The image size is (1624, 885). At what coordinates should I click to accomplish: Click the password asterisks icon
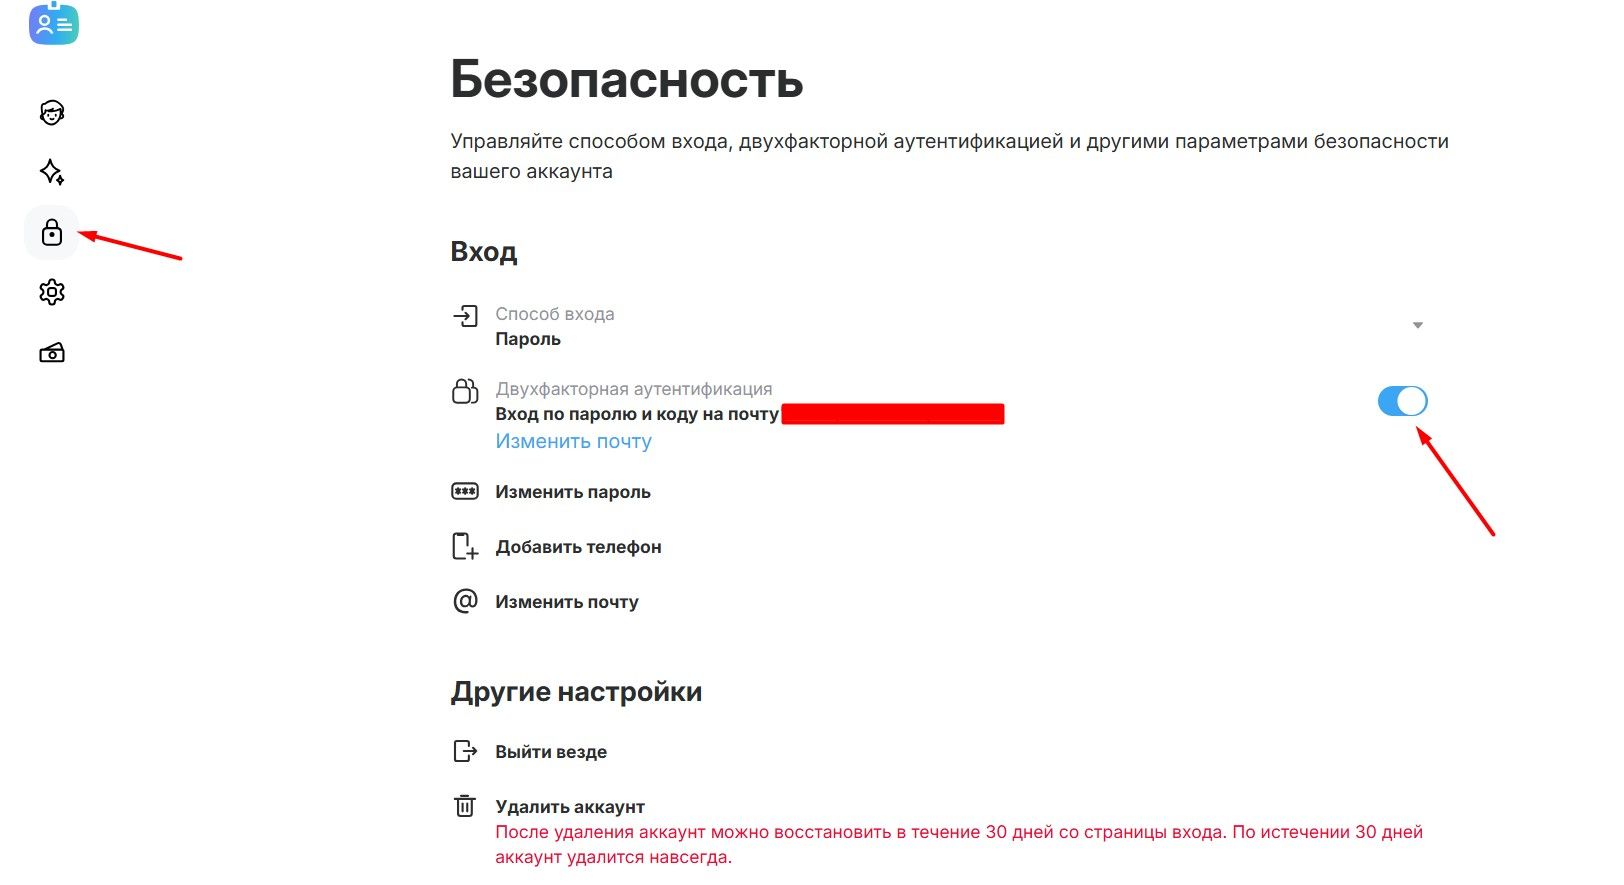click(x=465, y=491)
